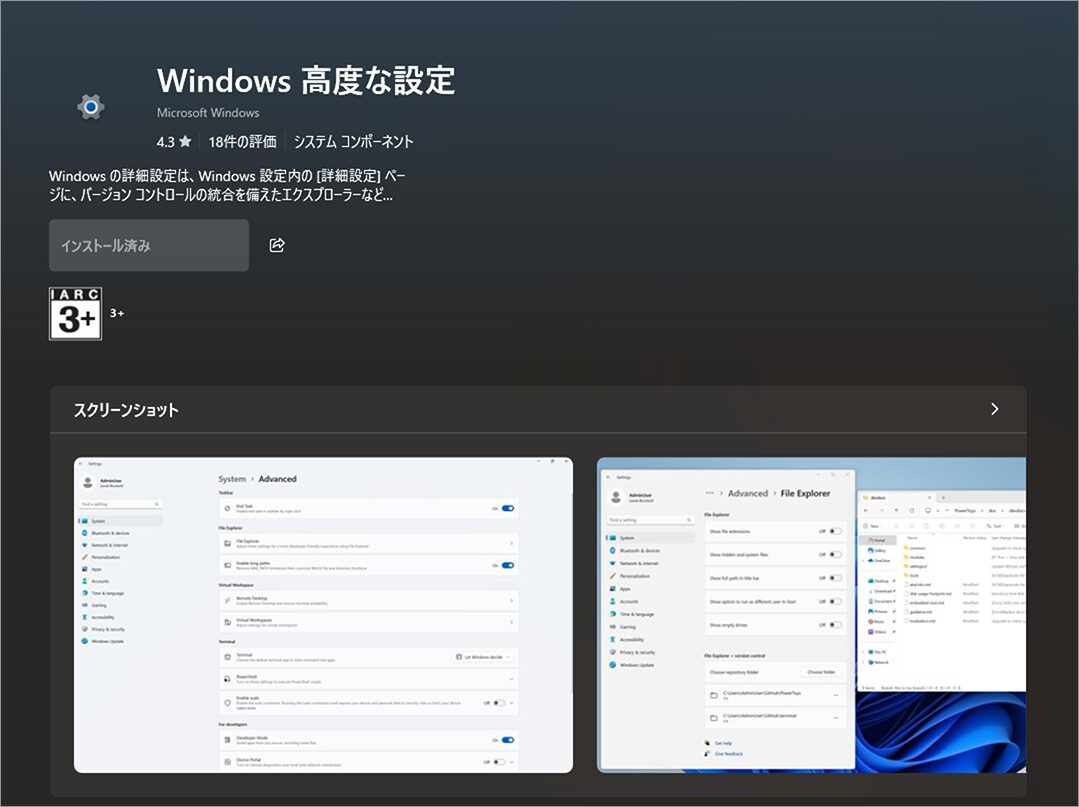This screenshot has width=1079, height=807.
Task: Click the Advanced breadcrumb in the File Explorer screenshot
Action: (x=747, y=493)
